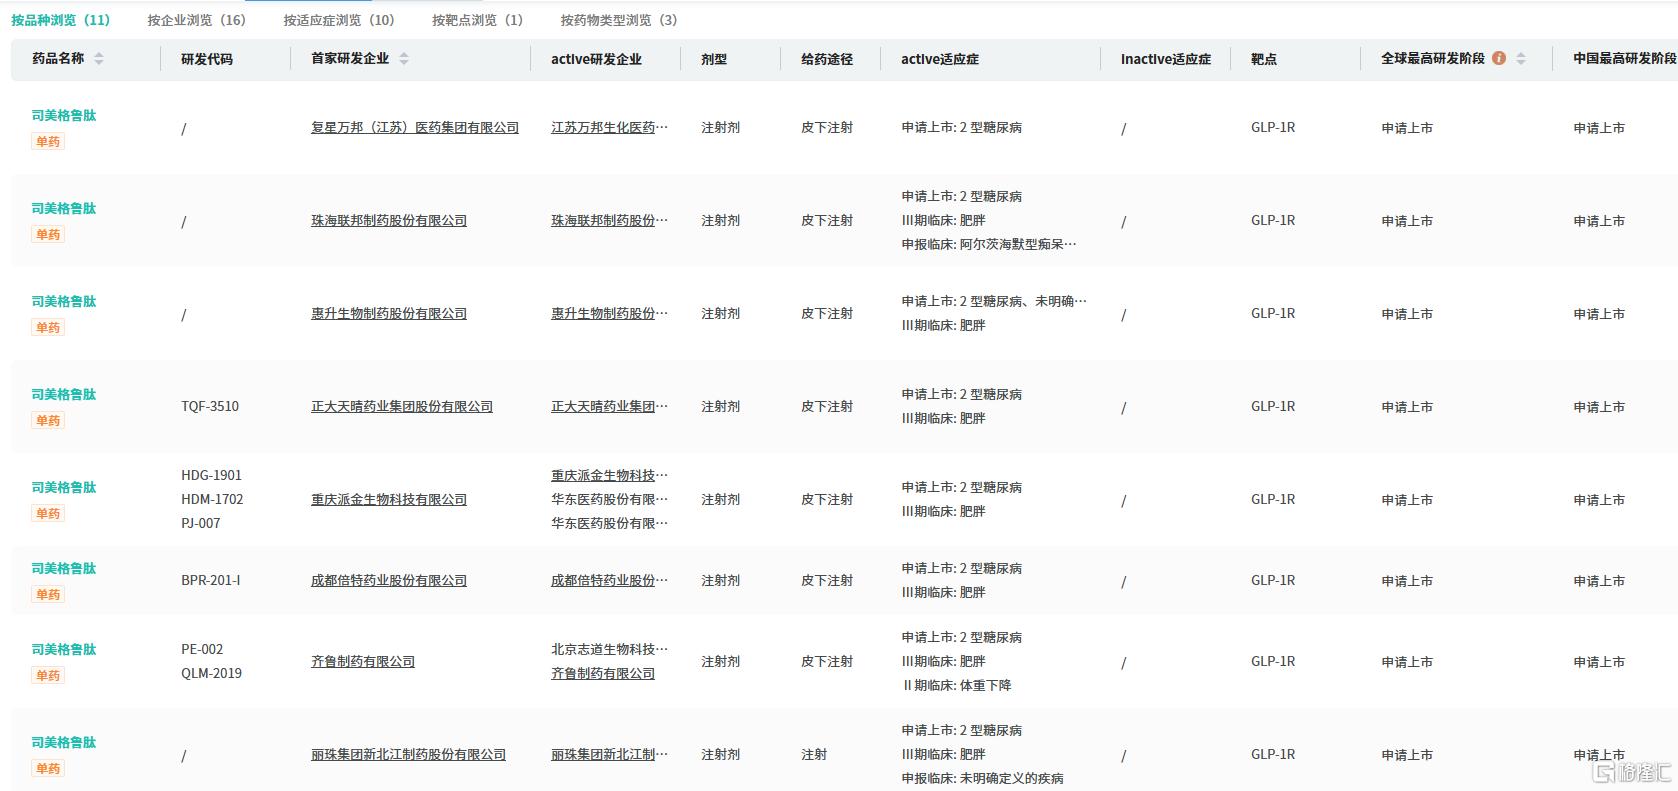Click GLP-1R target in 复星万邦 row
Screen dimensions: 1678x791
[1273, 128]
